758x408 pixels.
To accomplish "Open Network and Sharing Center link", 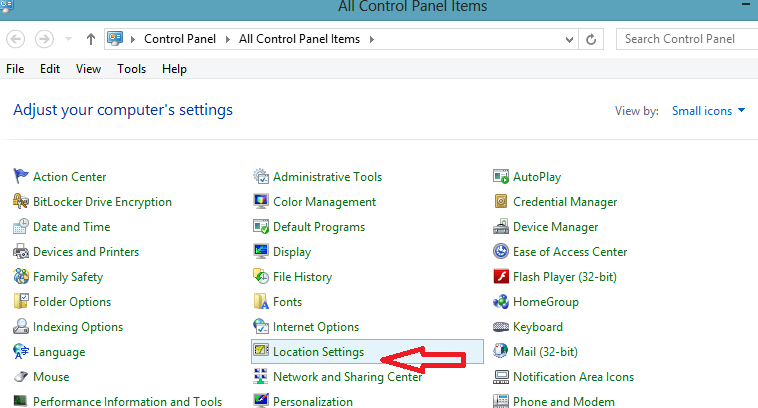I will click(348, 377).
